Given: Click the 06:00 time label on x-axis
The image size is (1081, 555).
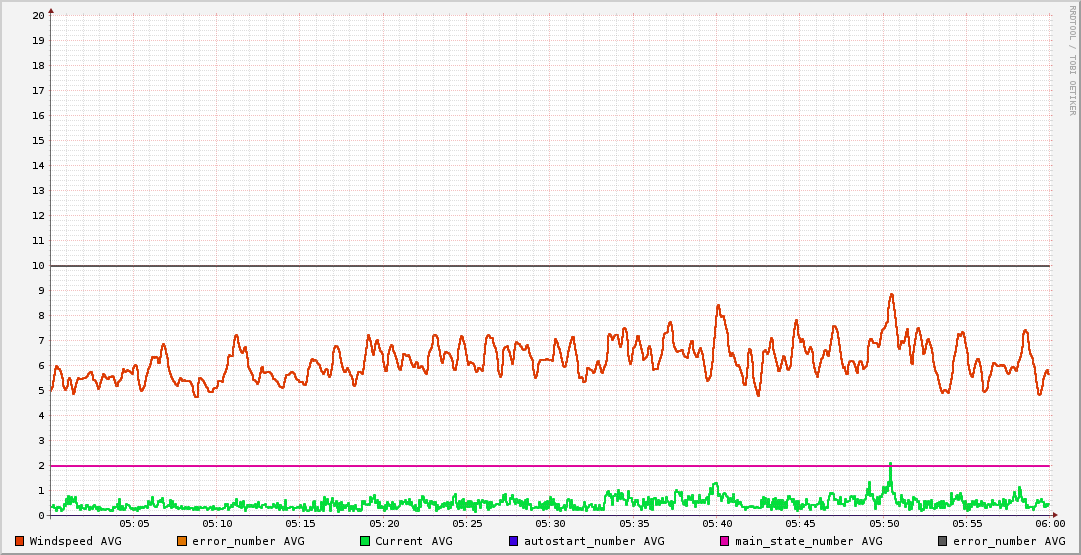Looking at the screenshot, I should point(1049,523).
